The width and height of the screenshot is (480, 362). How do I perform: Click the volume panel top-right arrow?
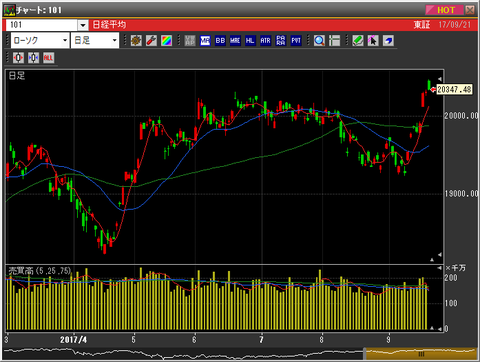(440, 268)
